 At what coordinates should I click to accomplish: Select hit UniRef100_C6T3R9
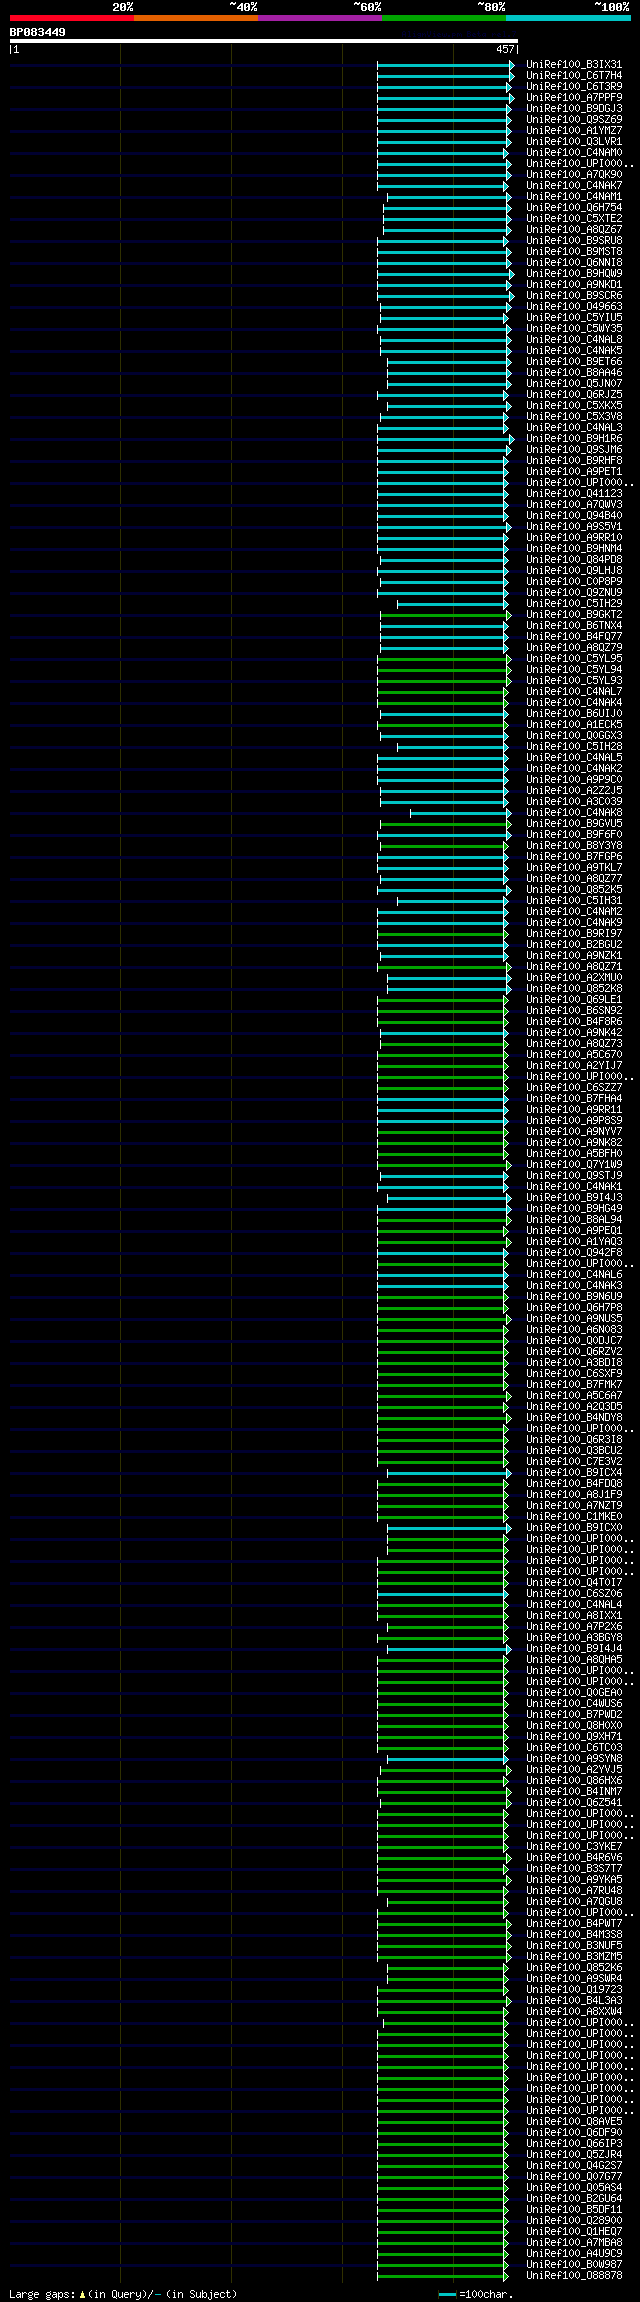click(x=574, y=87)
